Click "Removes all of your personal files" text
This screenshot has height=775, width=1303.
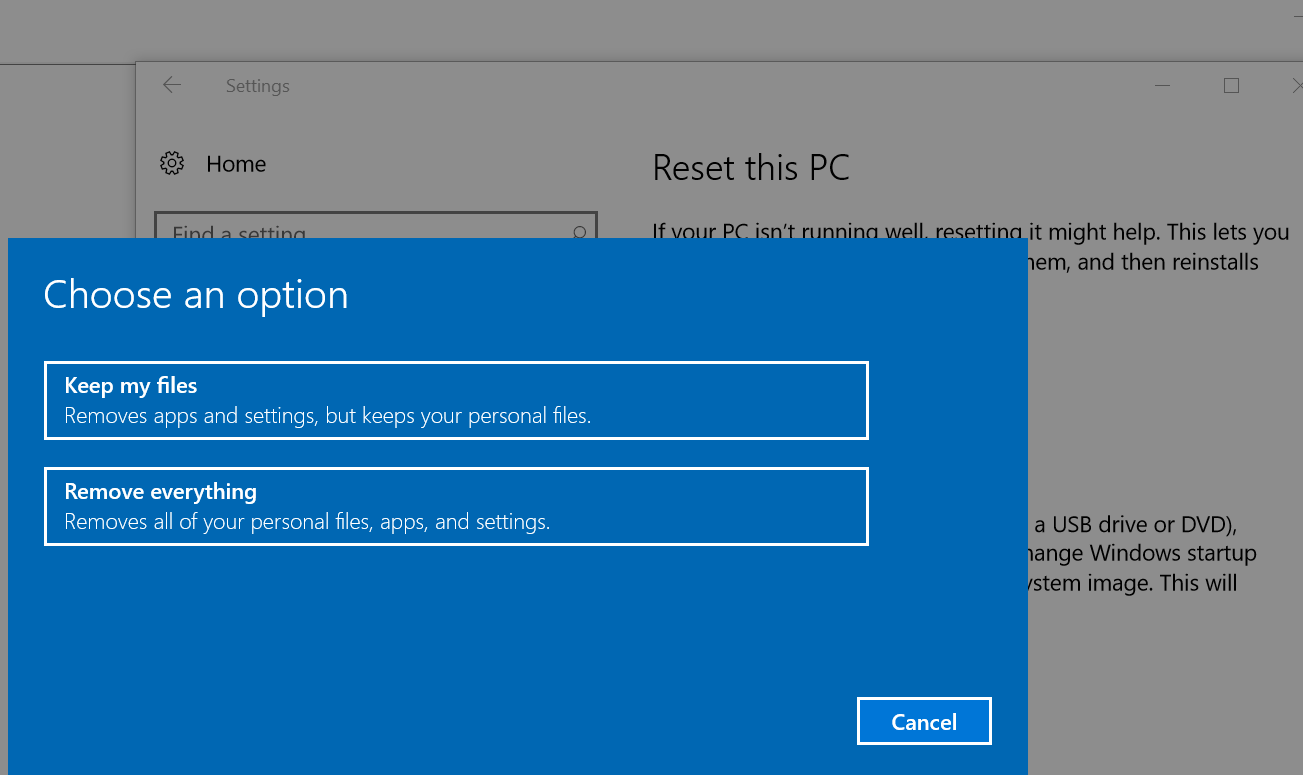click(306, 522)
